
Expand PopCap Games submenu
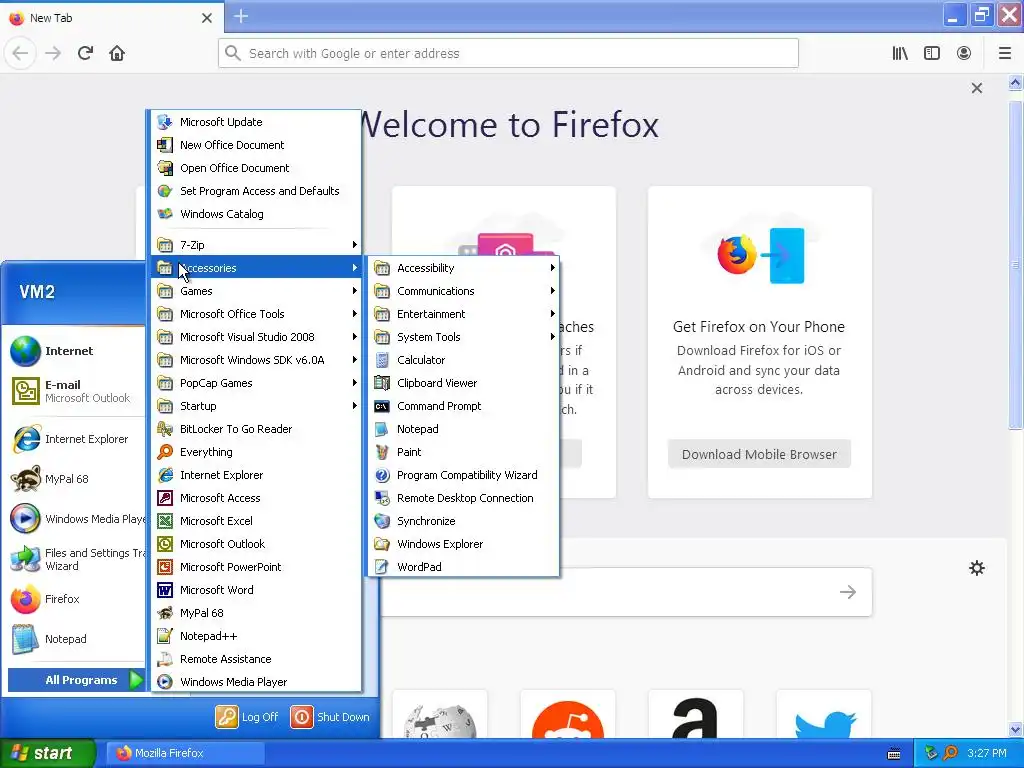pos(257,383)
